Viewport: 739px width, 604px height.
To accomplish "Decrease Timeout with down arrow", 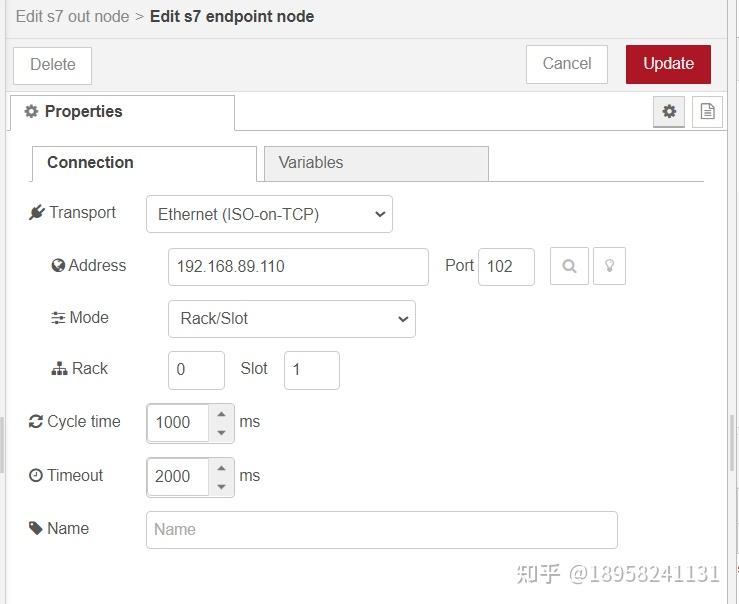I will point(222,486).
